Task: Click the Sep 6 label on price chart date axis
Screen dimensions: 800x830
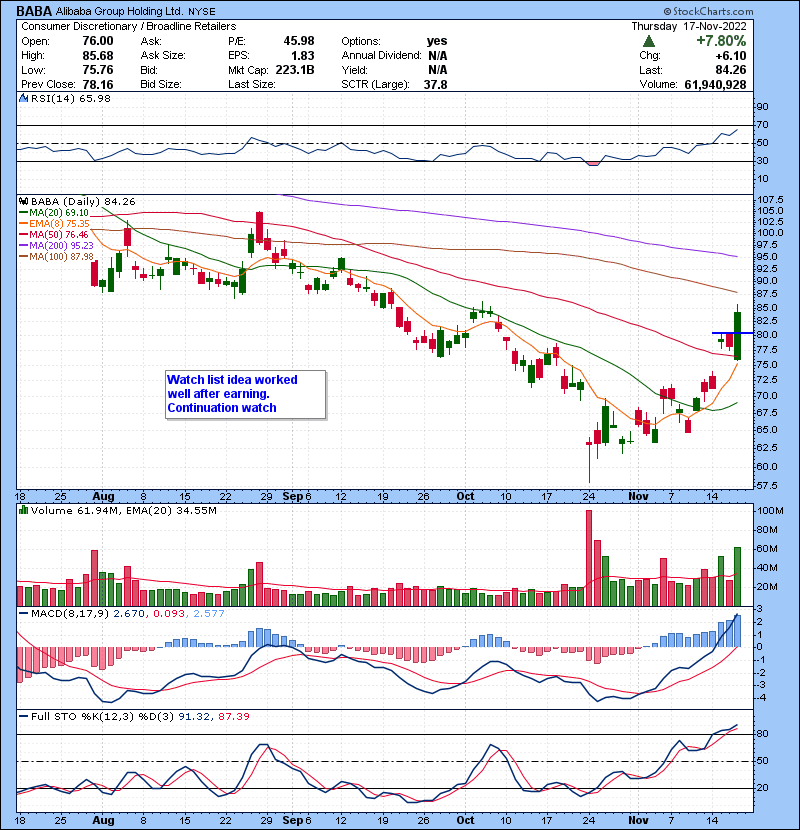Action: (x=297, y=497)
